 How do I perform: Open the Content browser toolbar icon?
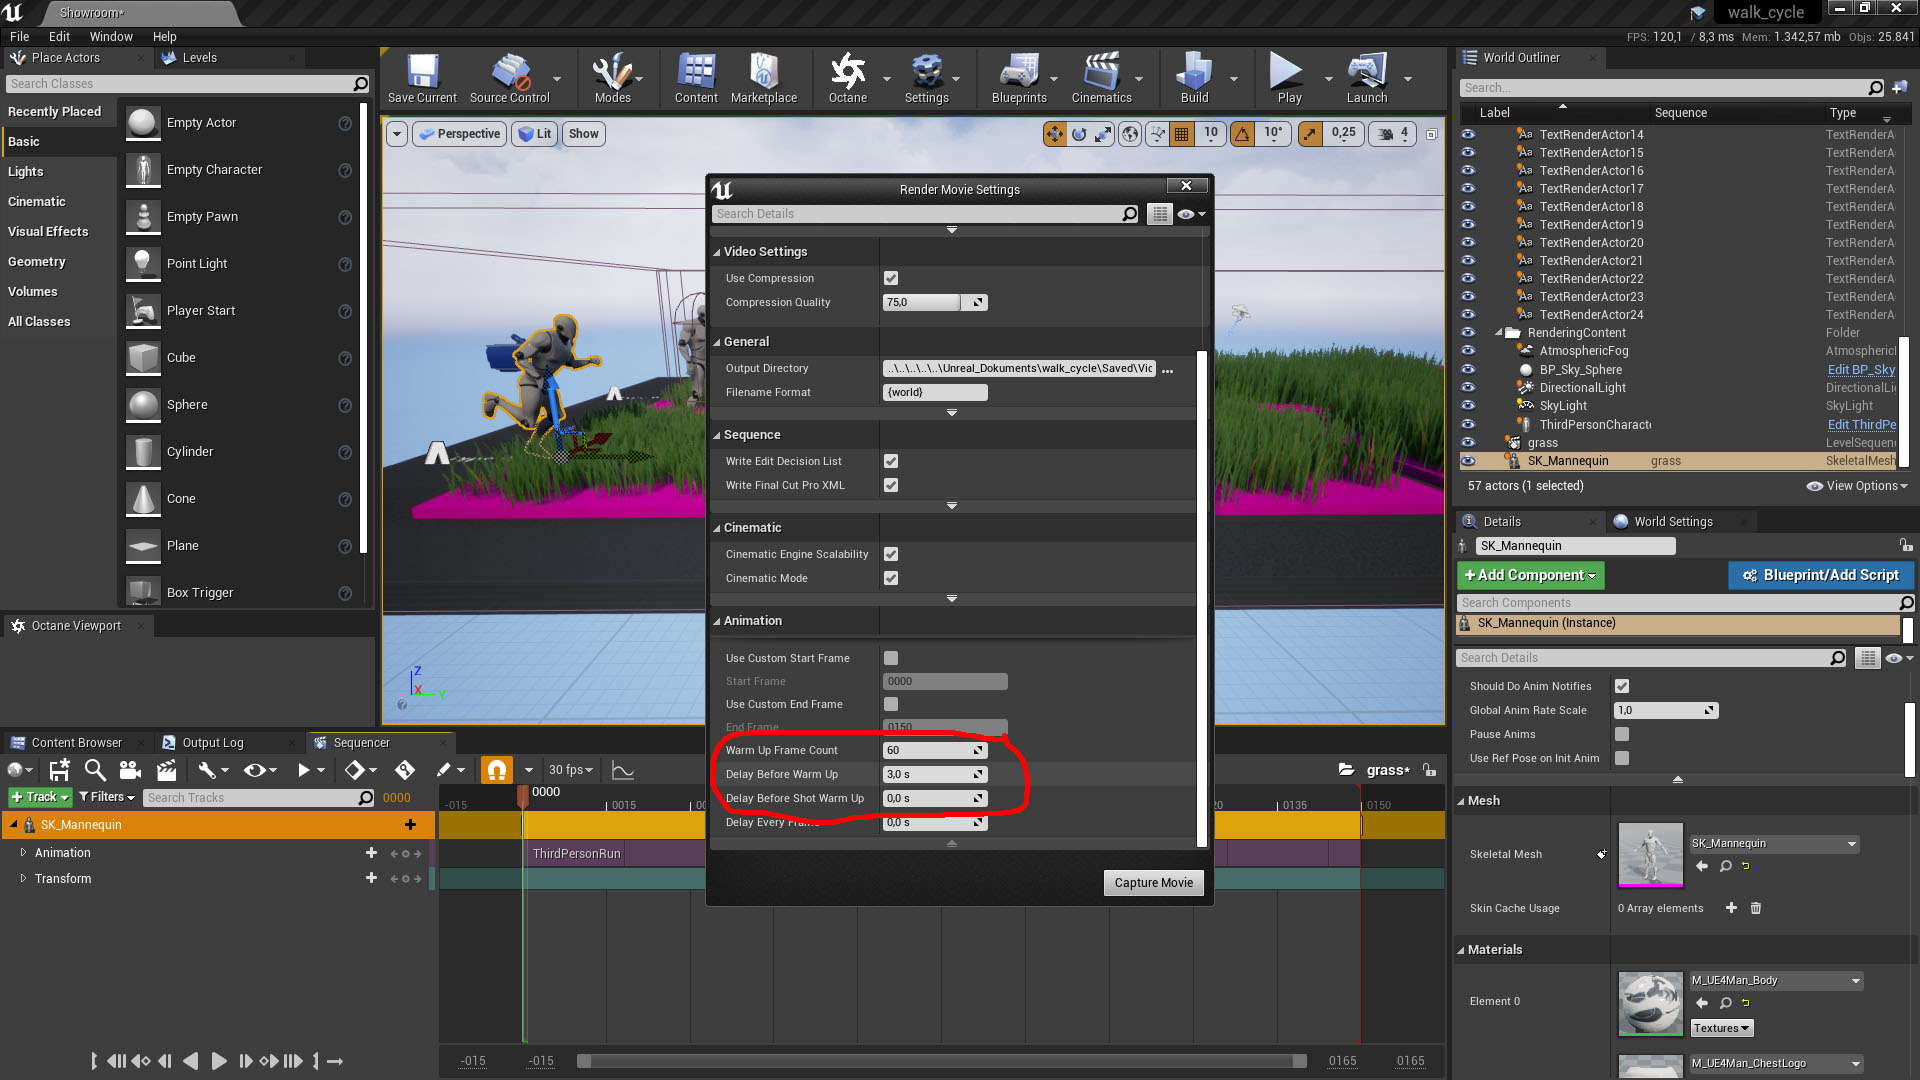coord(696,78)
